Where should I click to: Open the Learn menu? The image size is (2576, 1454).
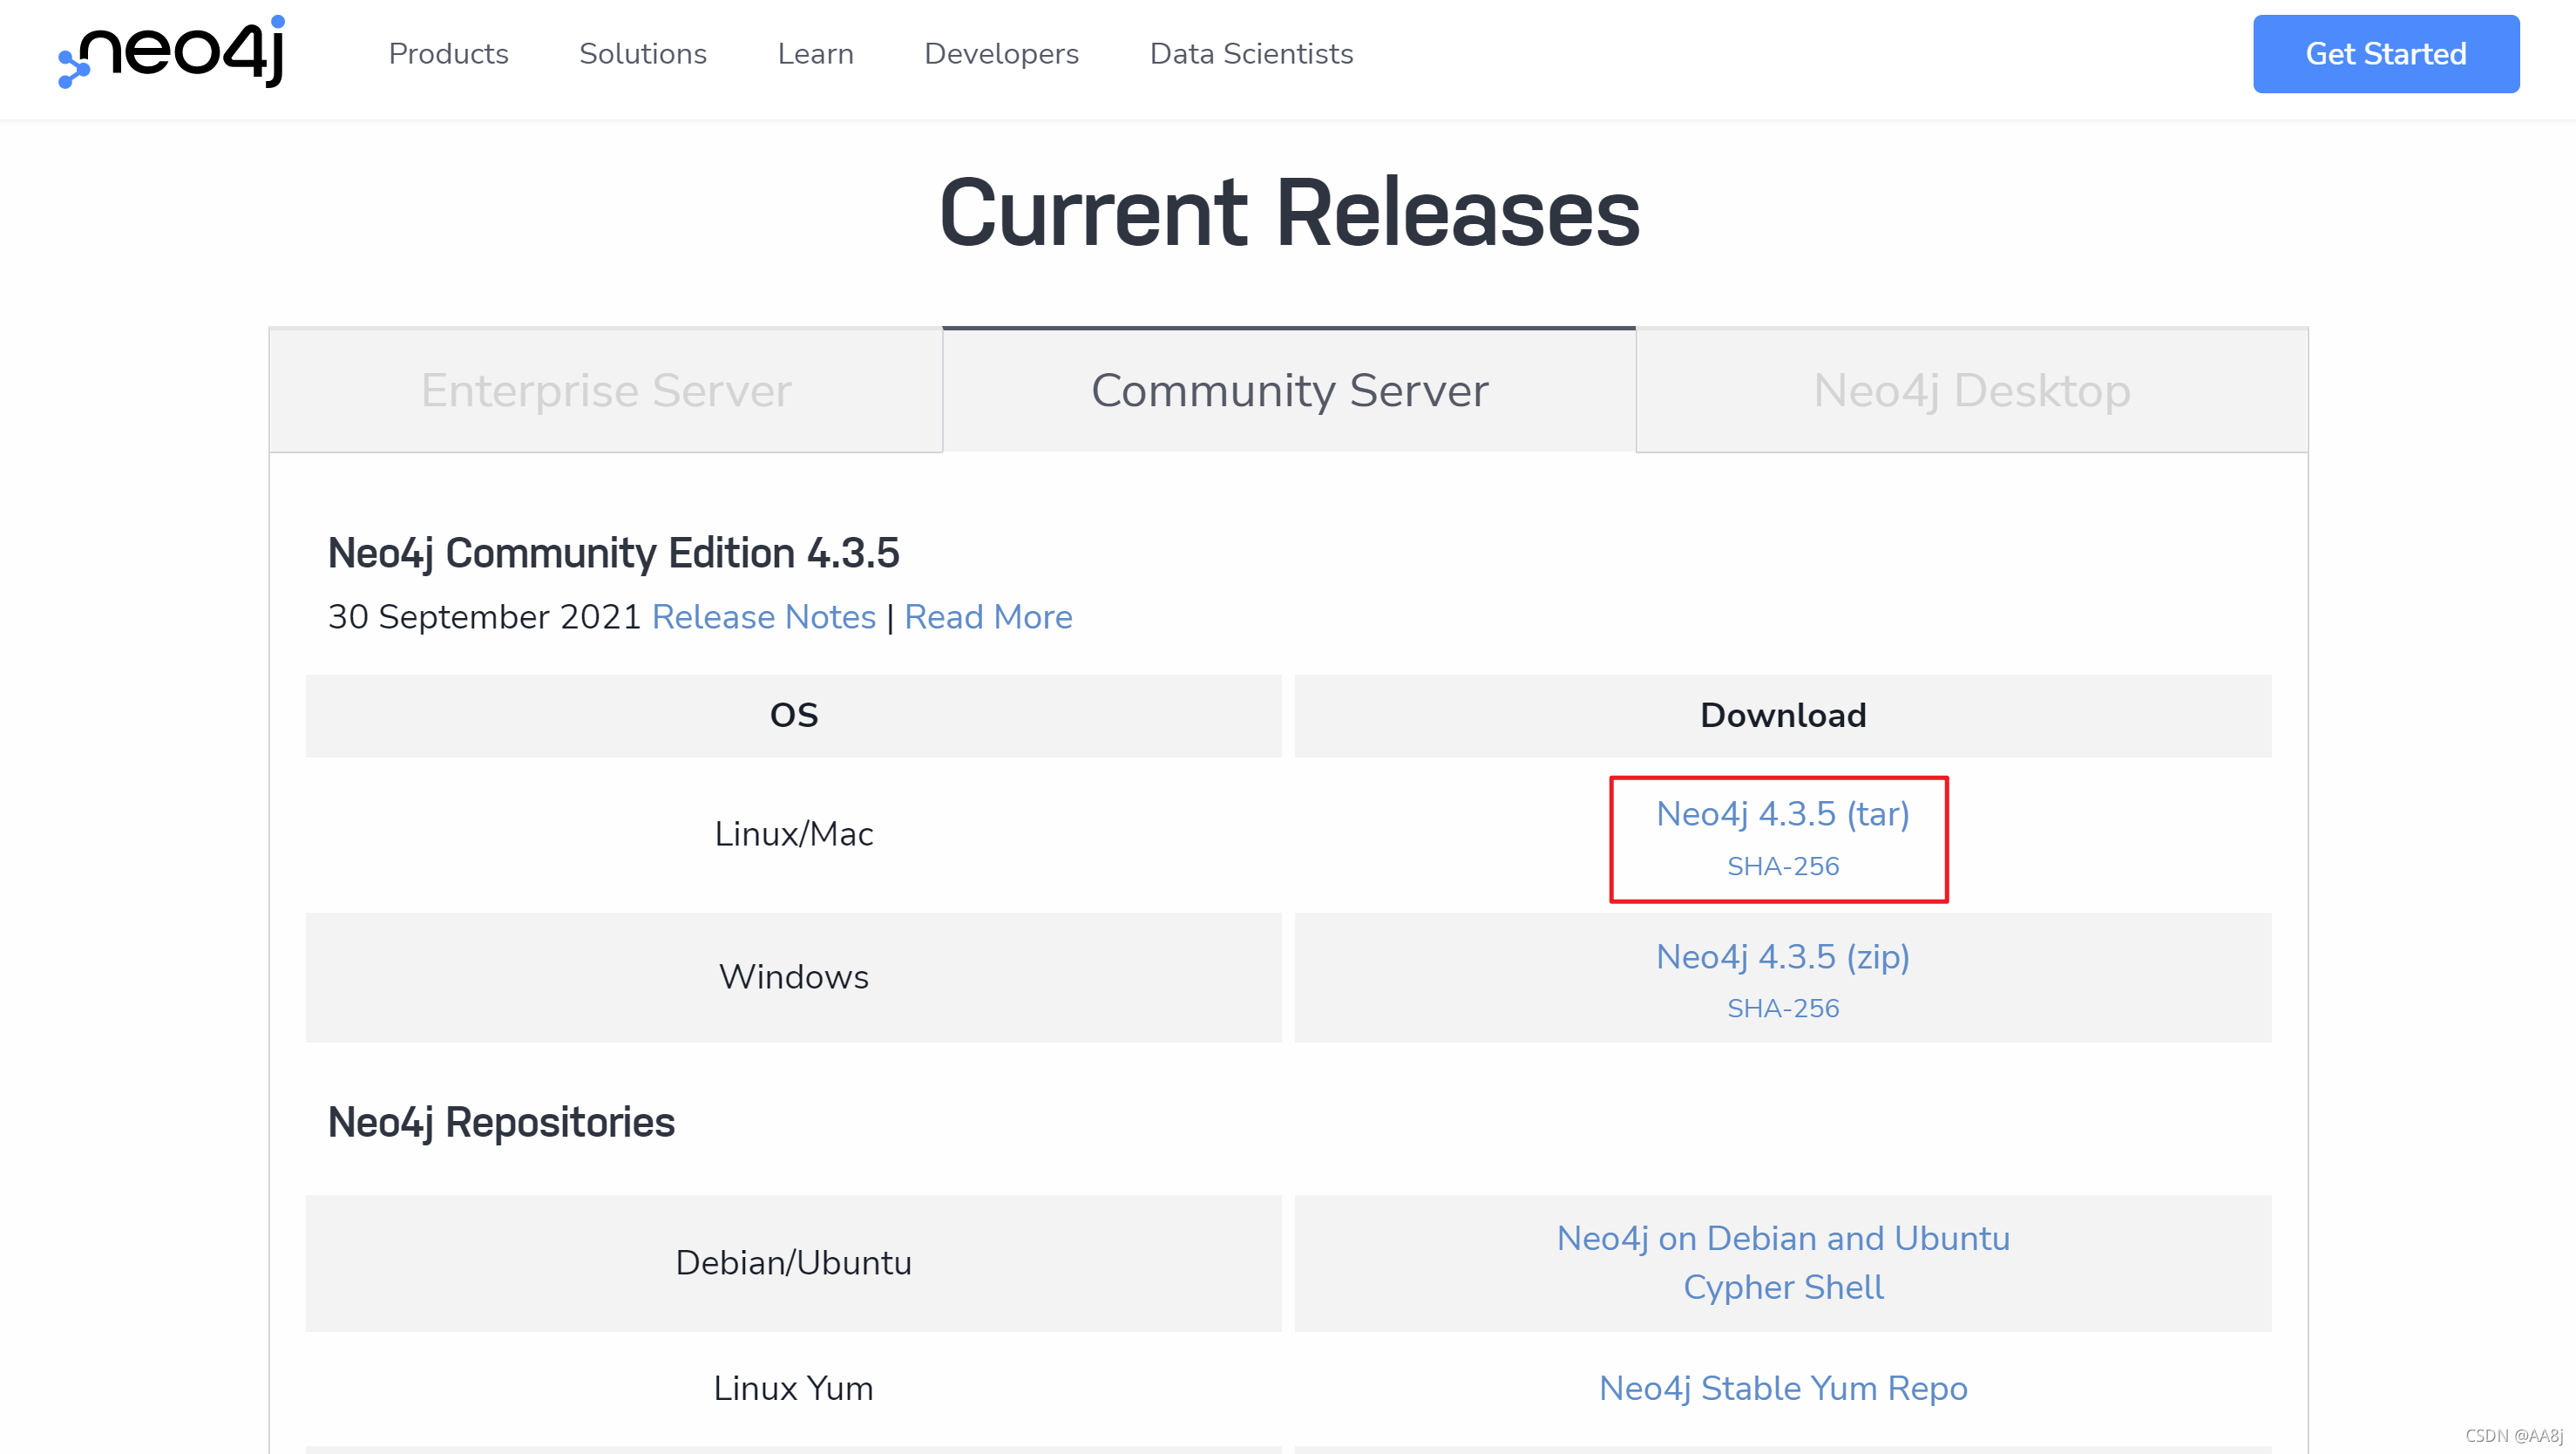pos(815,54)
